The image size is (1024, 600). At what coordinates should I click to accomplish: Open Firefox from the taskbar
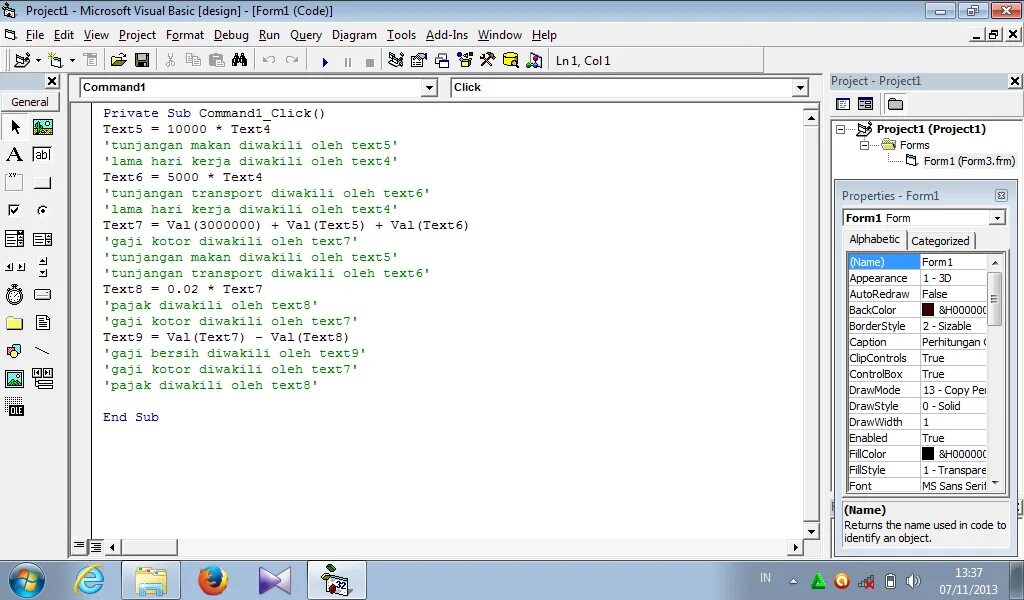tap(213, 580)
